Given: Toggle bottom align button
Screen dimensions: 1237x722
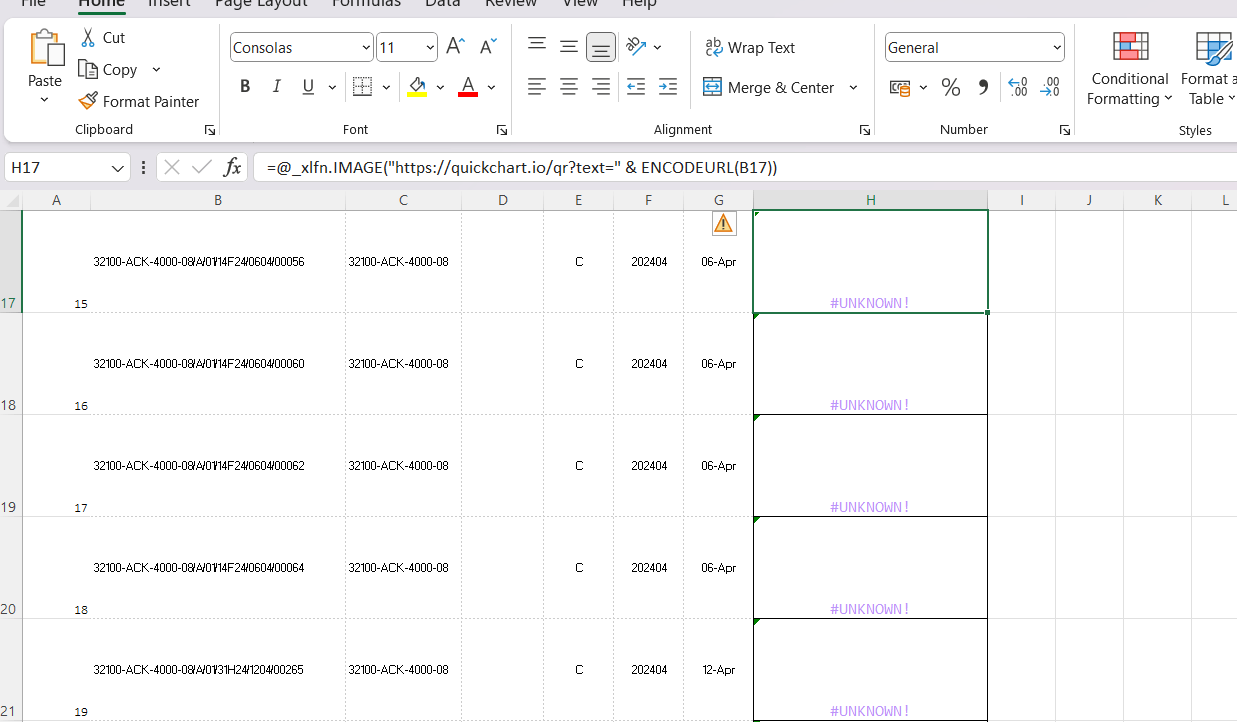Looking at the screenshot, I should click(601, 47).
